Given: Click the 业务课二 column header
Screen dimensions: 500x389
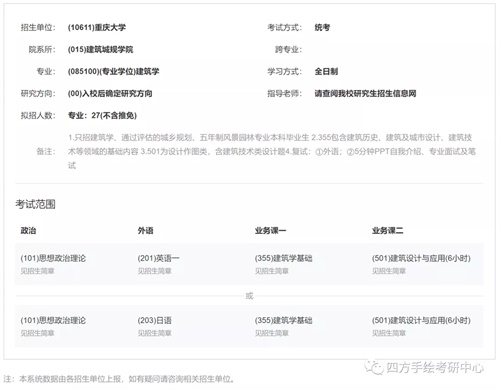Looking at the screenshot, I should click(x=388, y=230).
